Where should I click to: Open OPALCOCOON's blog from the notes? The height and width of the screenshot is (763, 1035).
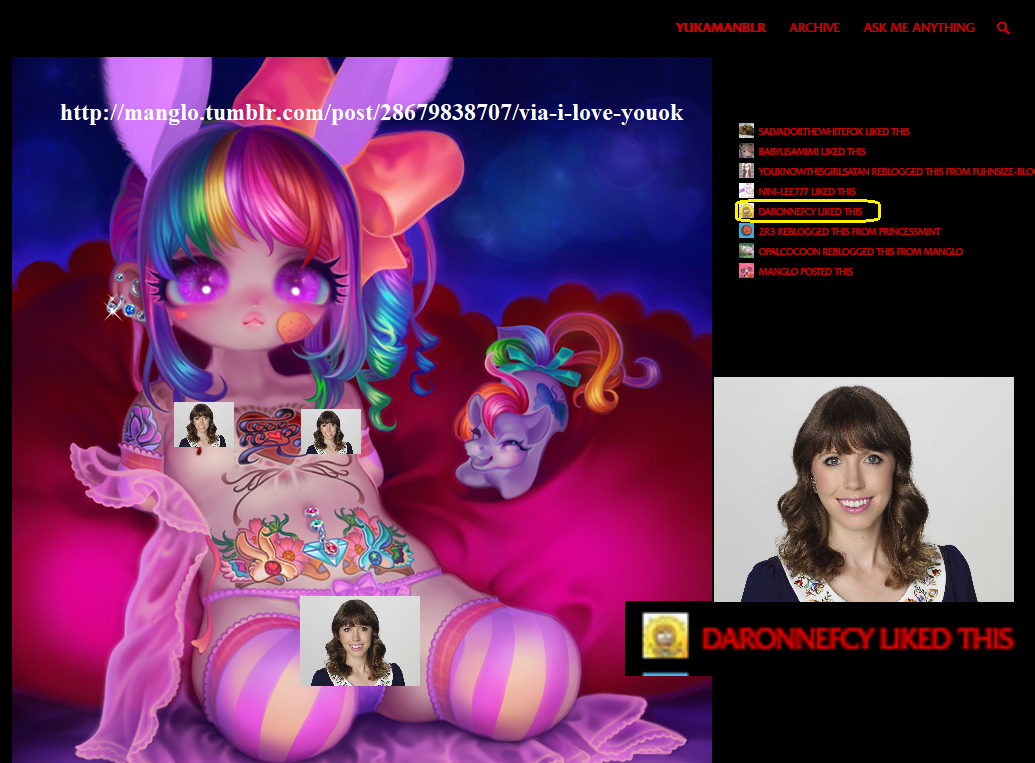click(x=789, y=251)
